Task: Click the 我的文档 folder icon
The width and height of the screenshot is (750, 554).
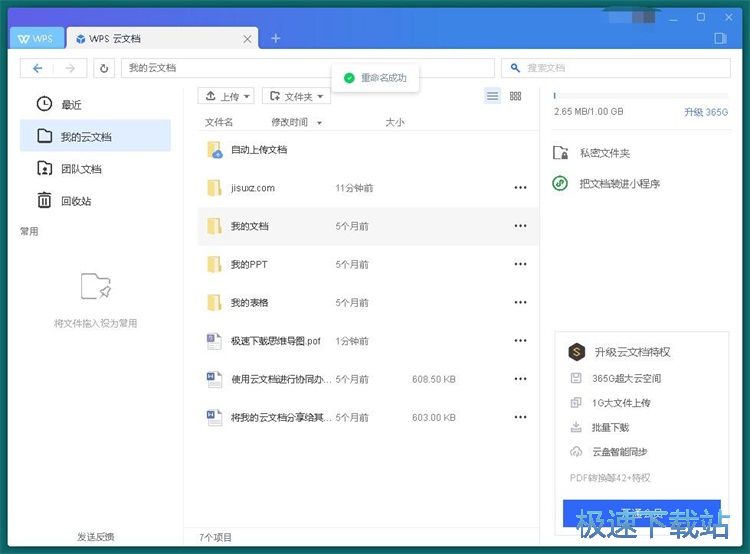Action: 214,226
